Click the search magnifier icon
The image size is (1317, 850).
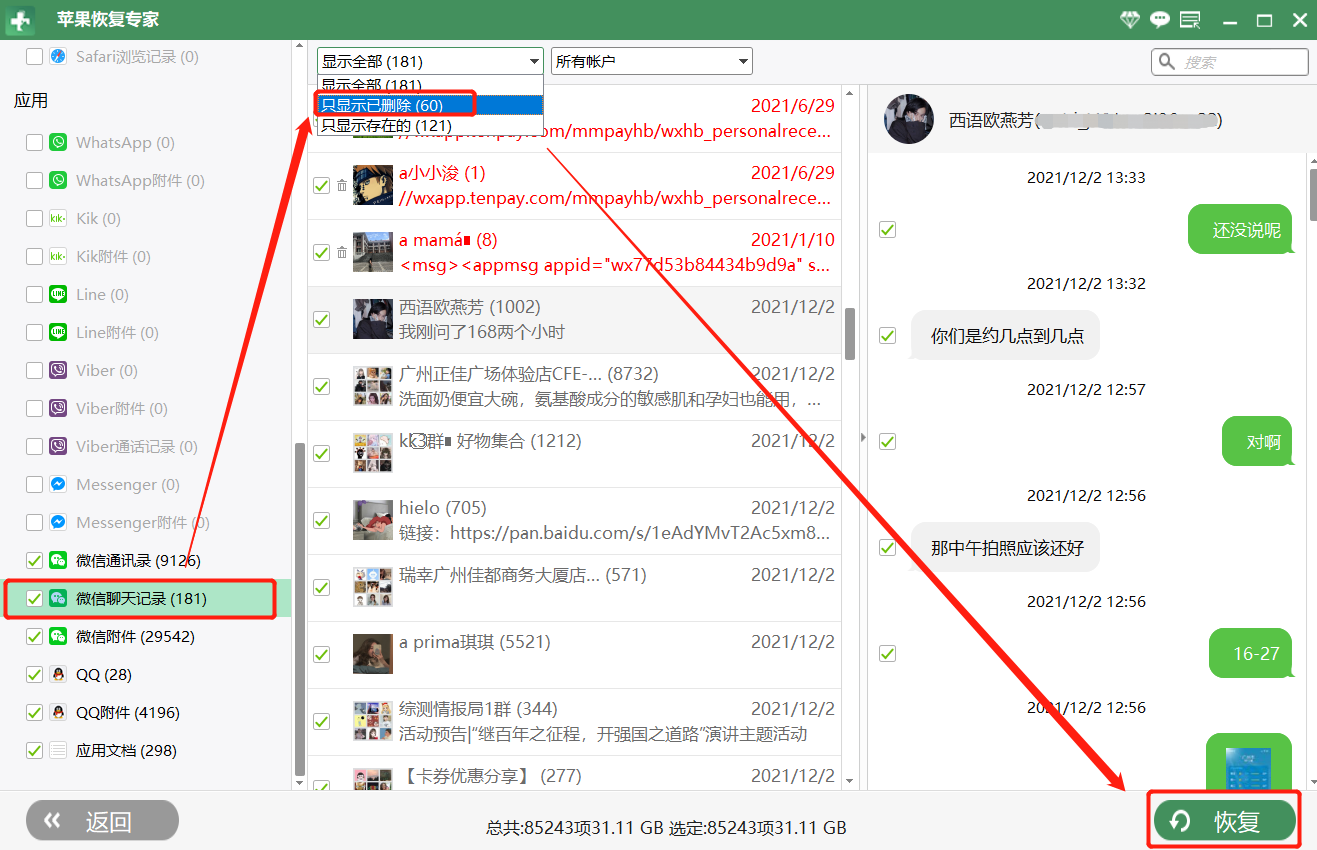[x=1167, y=62]
